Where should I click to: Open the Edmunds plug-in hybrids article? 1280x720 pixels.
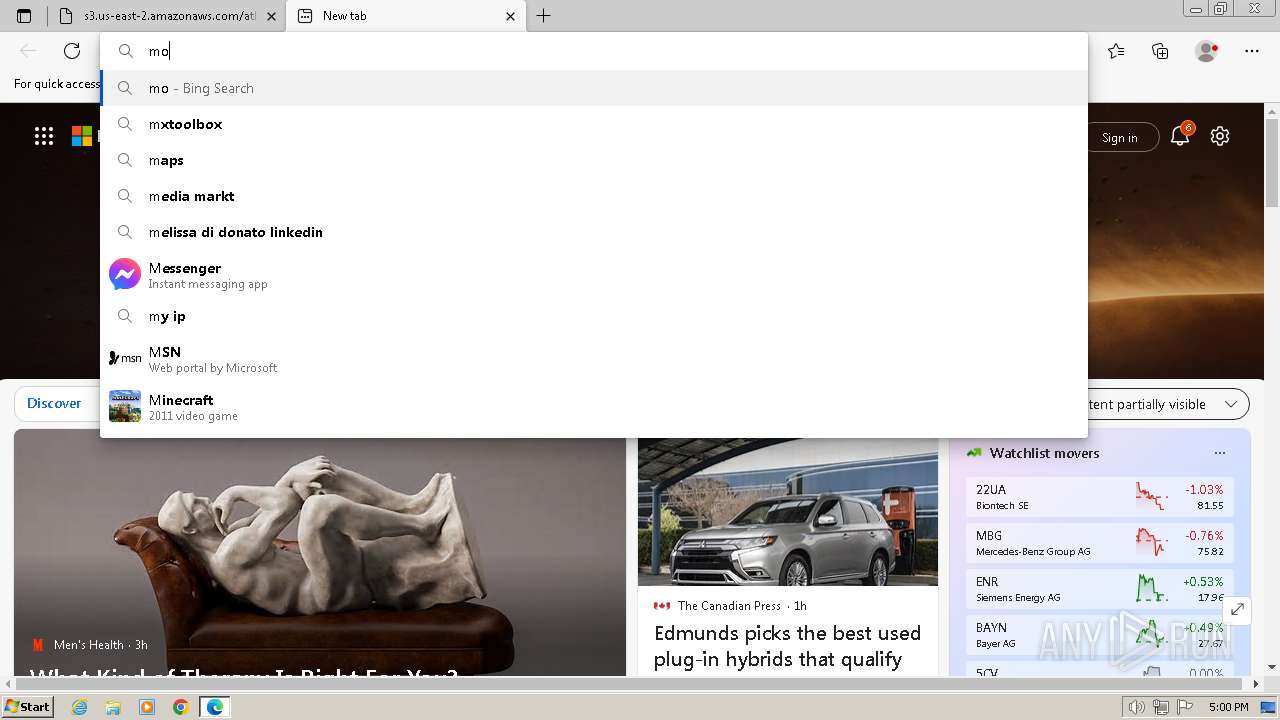pos(787,646)
